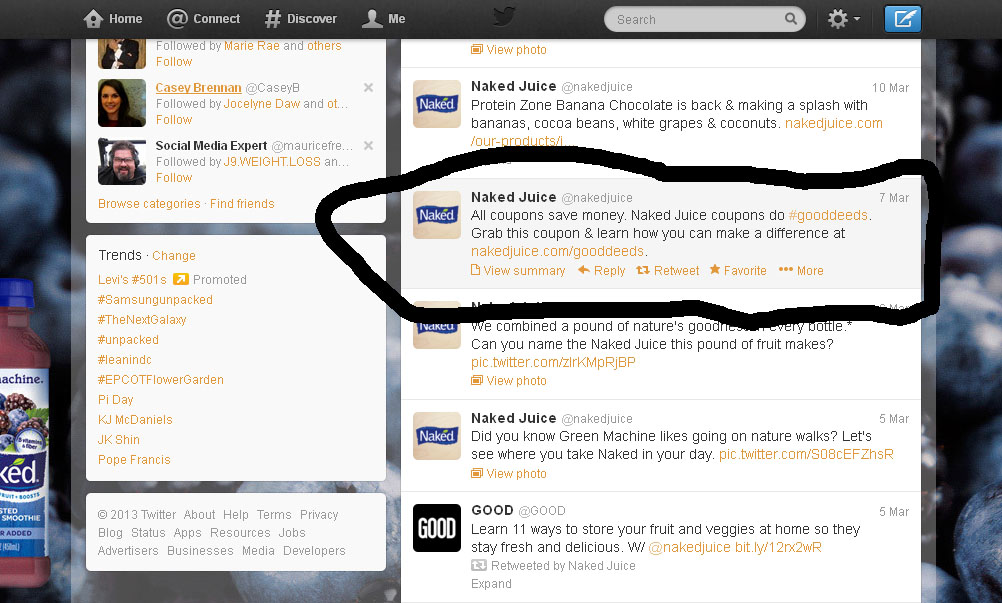Click Naked avatar on Green Machine tweet
Image resolution: width=1002 pixels, height=603 pixels.
436,436
